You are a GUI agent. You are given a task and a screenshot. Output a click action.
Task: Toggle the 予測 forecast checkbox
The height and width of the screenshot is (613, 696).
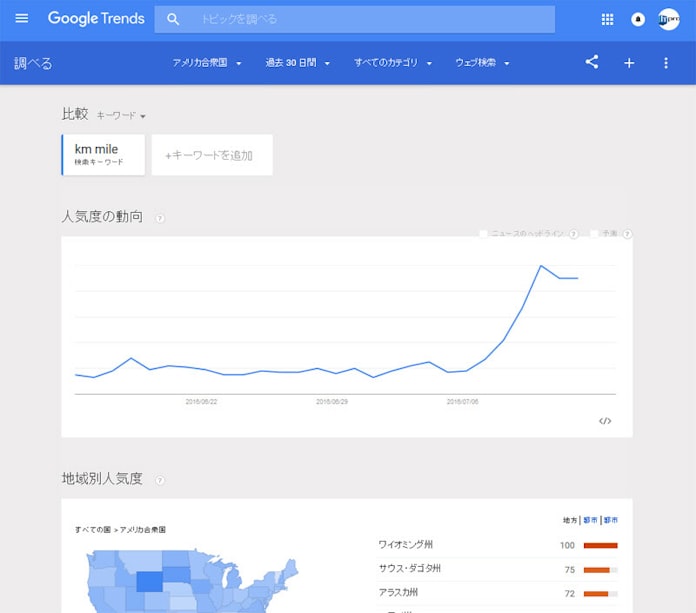594,234
